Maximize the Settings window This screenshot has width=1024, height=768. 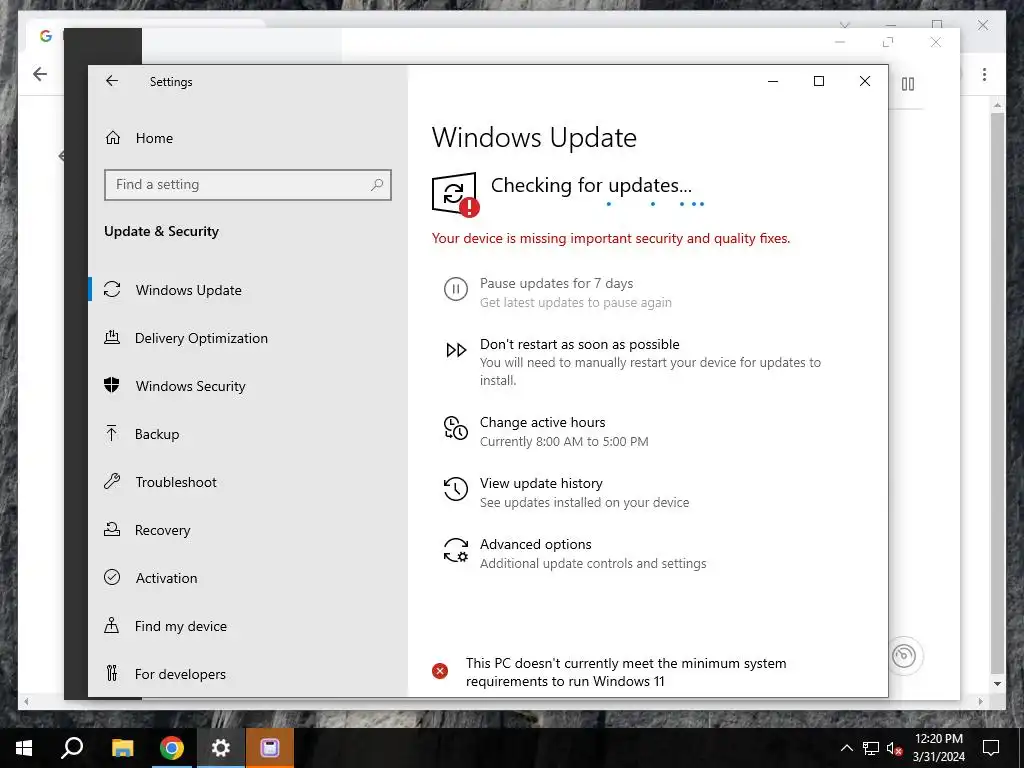click(x=818, y=81)
